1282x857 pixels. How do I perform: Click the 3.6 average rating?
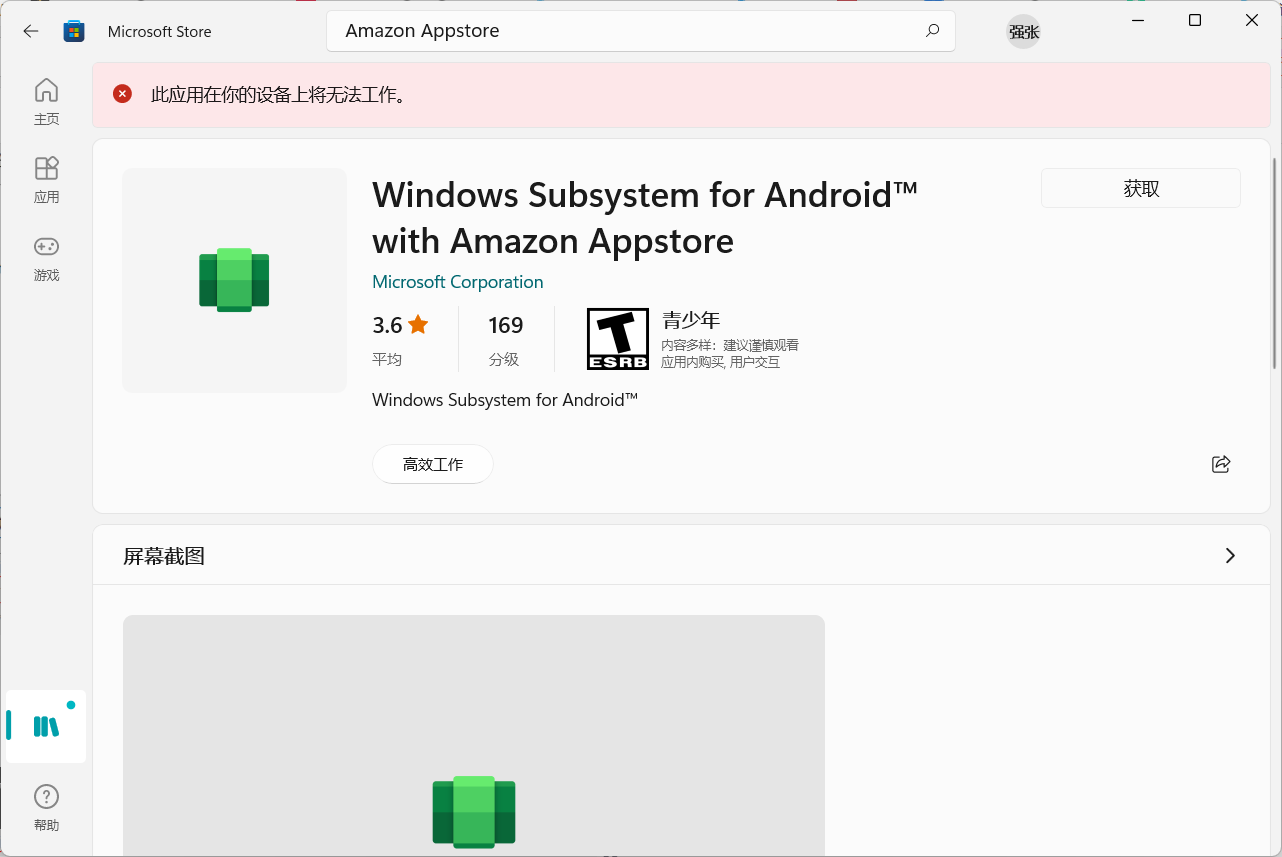(x=387, y=325)
